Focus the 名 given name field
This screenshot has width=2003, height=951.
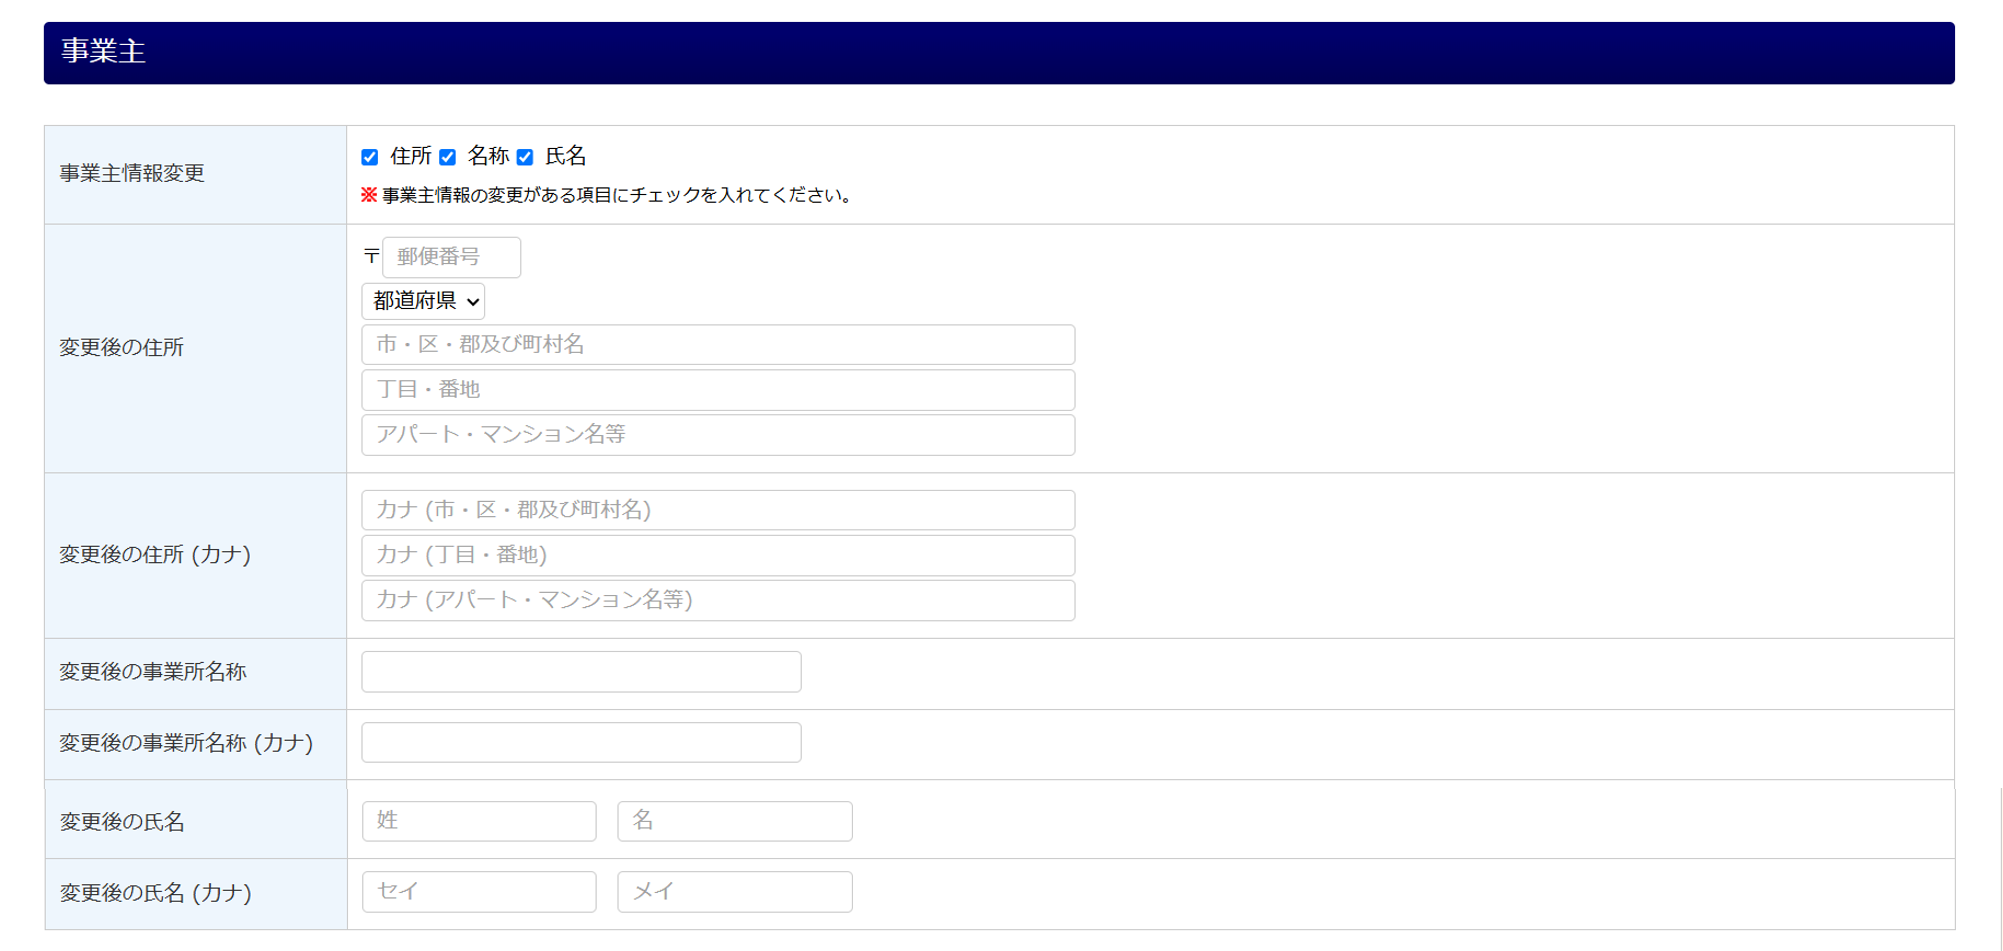(x=735, y=821)
